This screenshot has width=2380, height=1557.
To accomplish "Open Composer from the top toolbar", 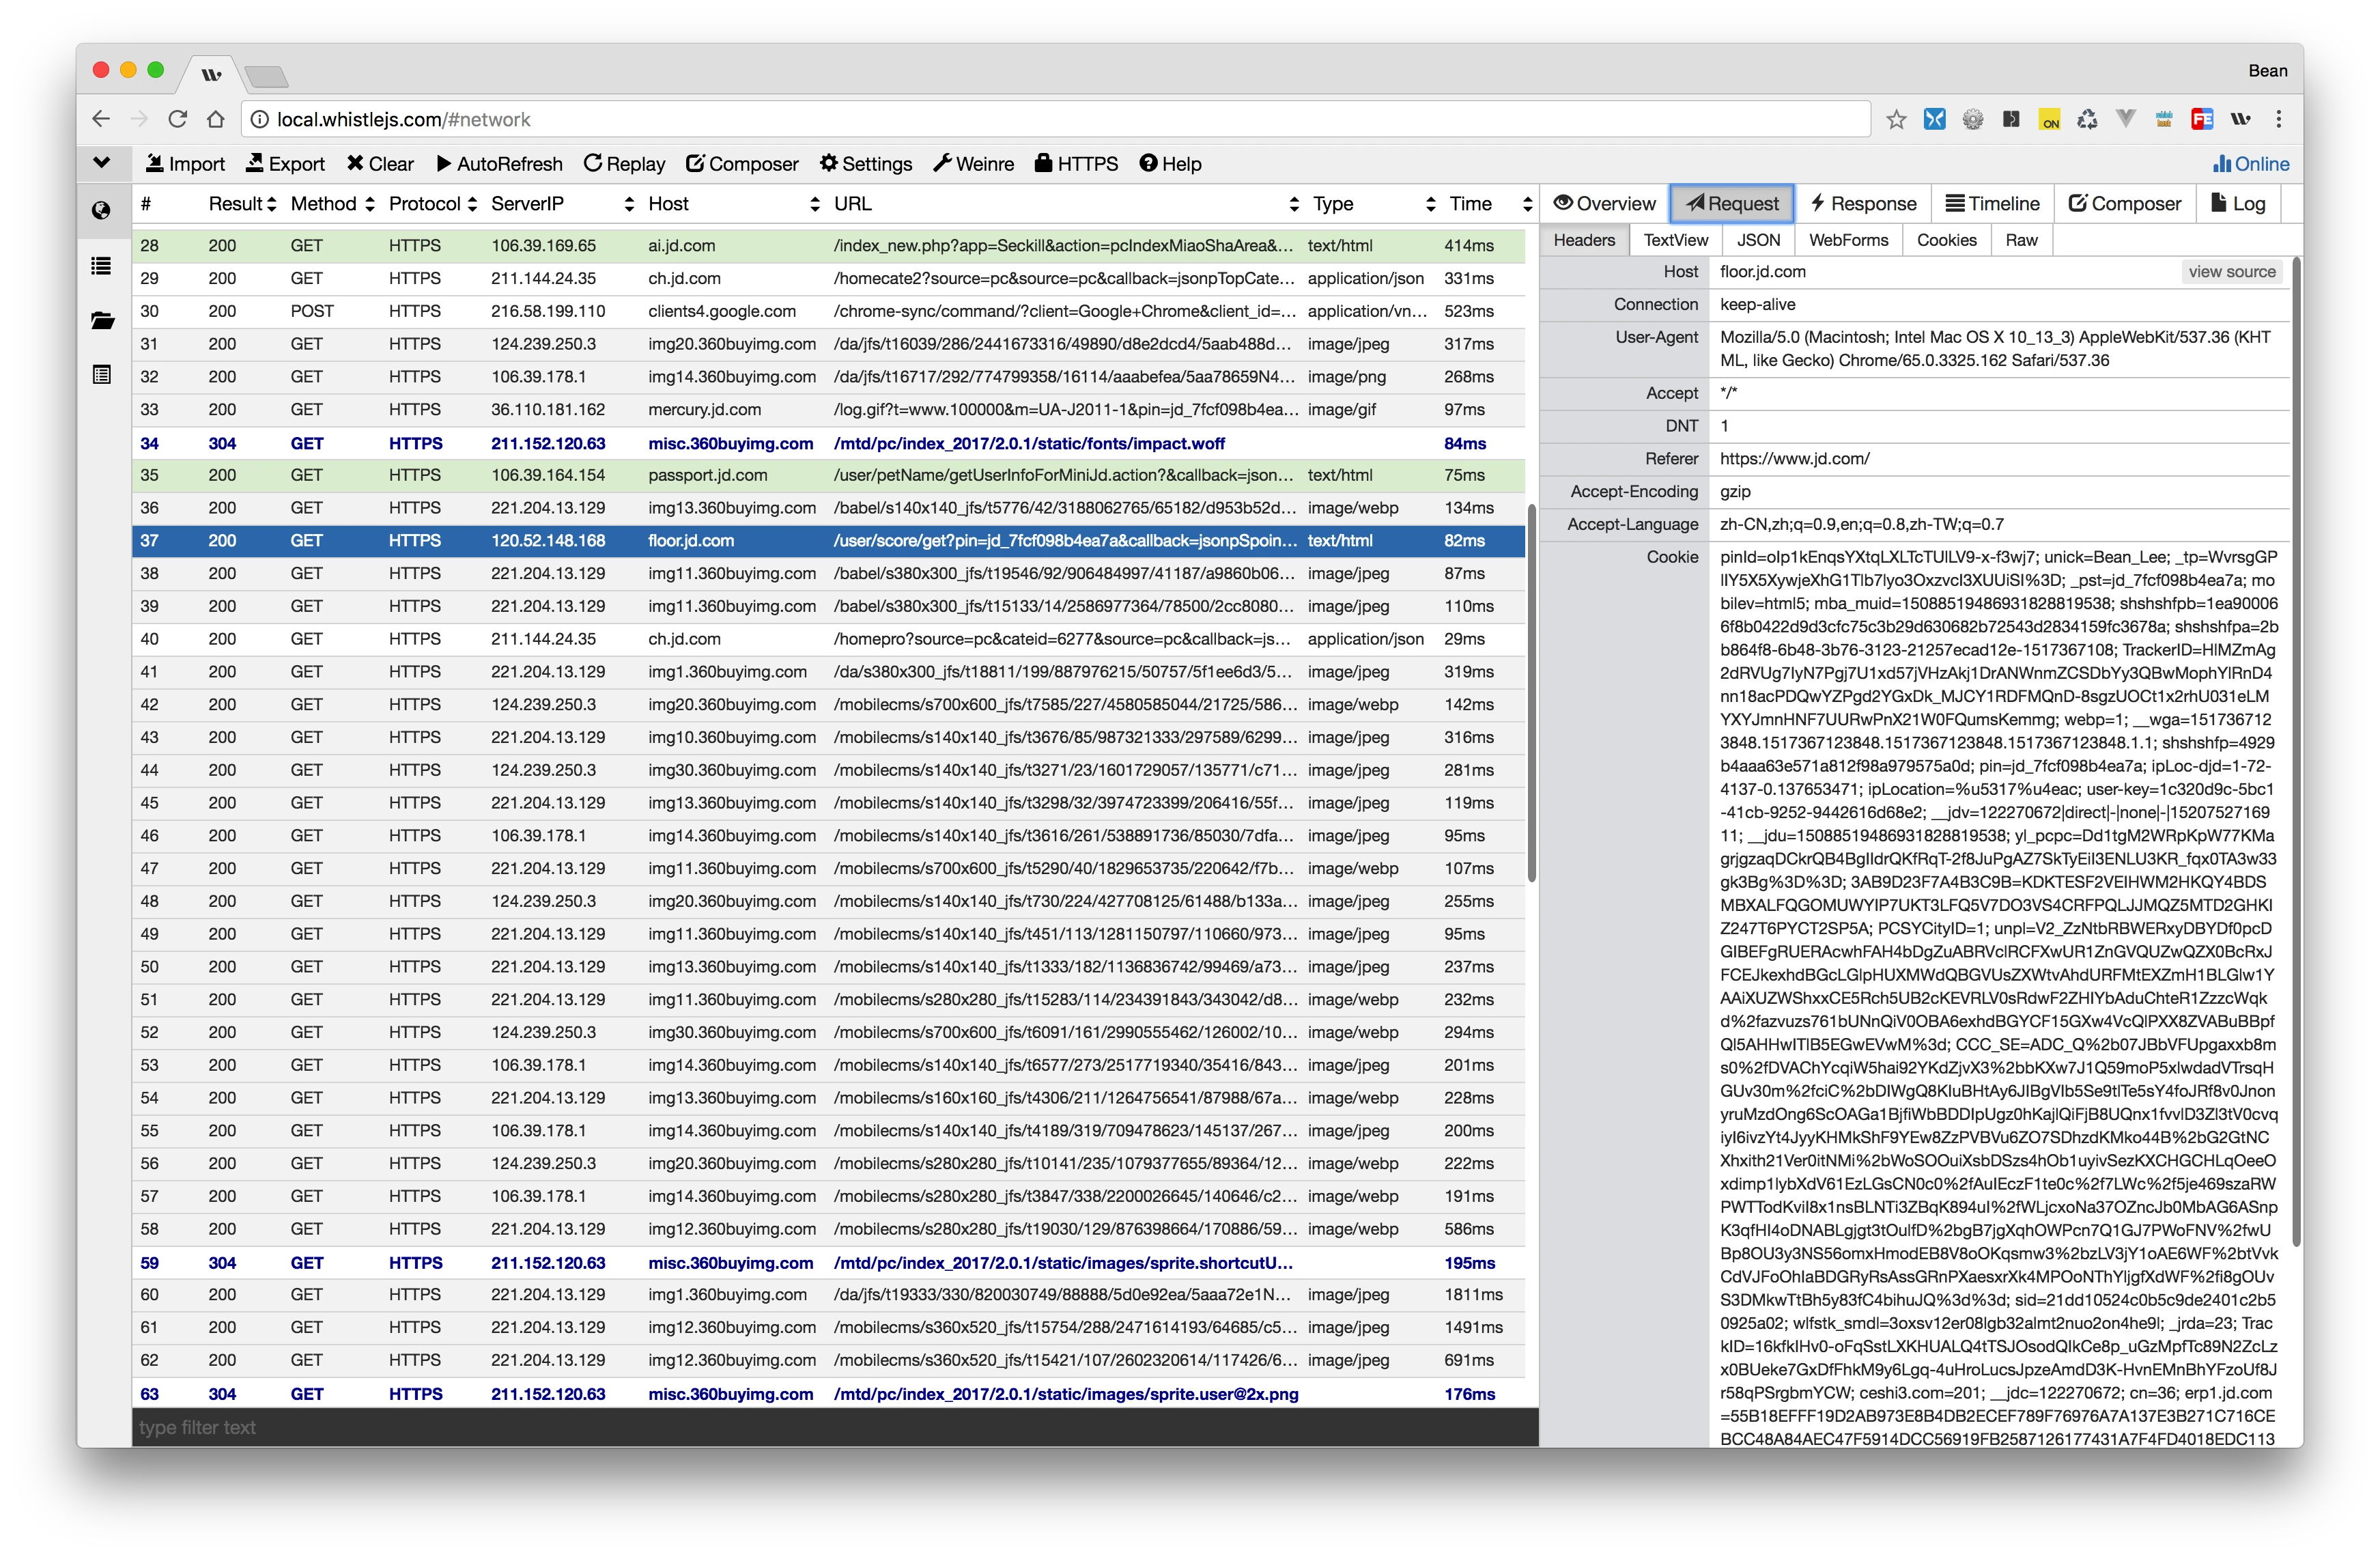I will coord(742,164).
